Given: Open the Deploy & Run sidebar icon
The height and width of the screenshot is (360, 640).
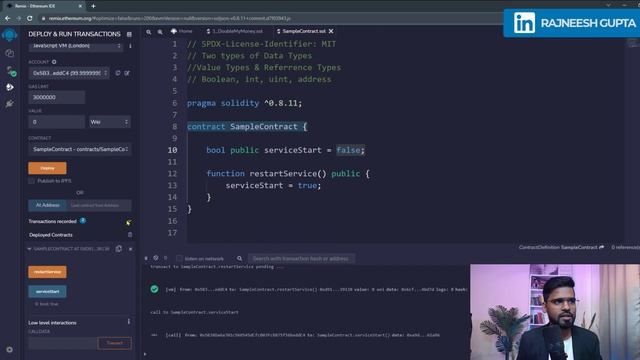Looking at the screenshot, I should (x=9, y=87).
